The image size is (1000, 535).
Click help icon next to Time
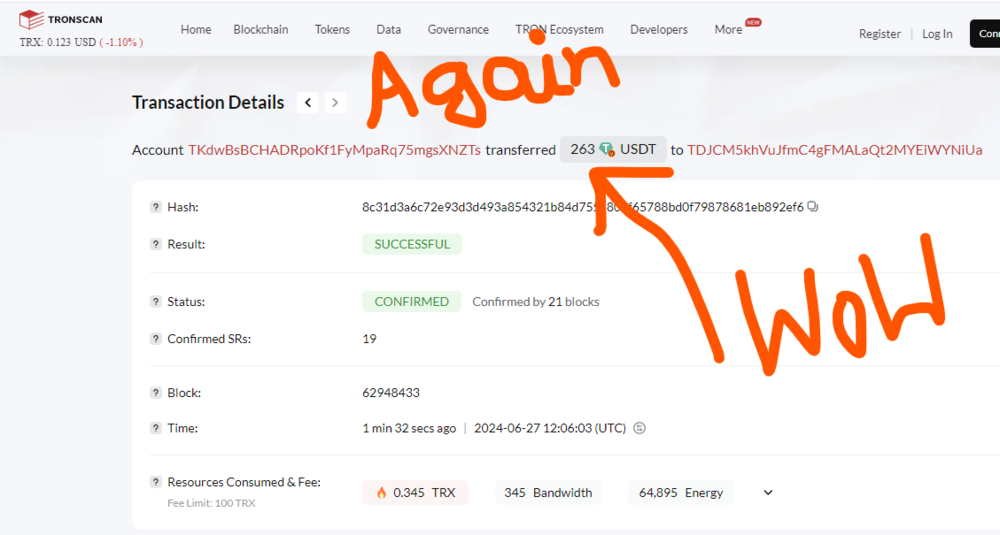coord(156,428)
